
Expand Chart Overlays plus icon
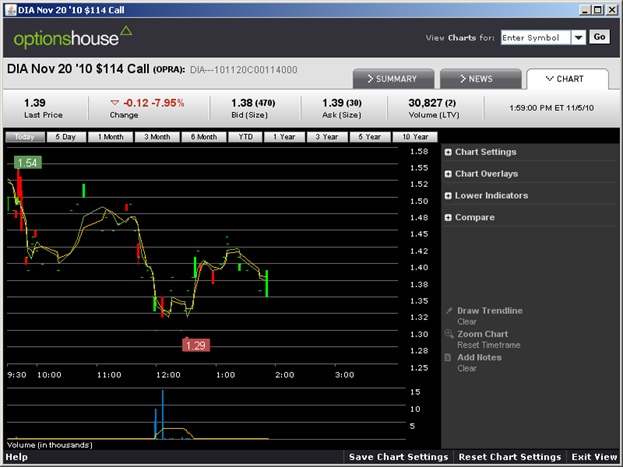(448, 174)
